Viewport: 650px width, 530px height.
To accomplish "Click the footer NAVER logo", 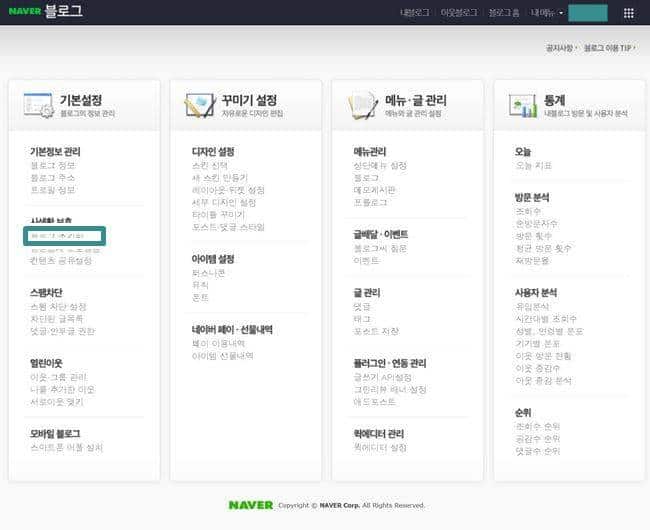I will click(251, 505).
